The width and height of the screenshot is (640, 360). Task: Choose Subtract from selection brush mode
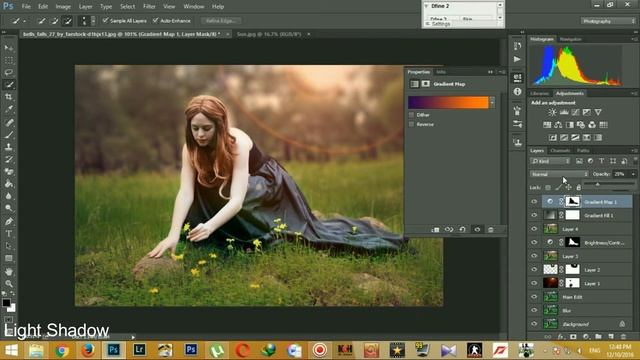pyautogui.click(x=67, y=20)
